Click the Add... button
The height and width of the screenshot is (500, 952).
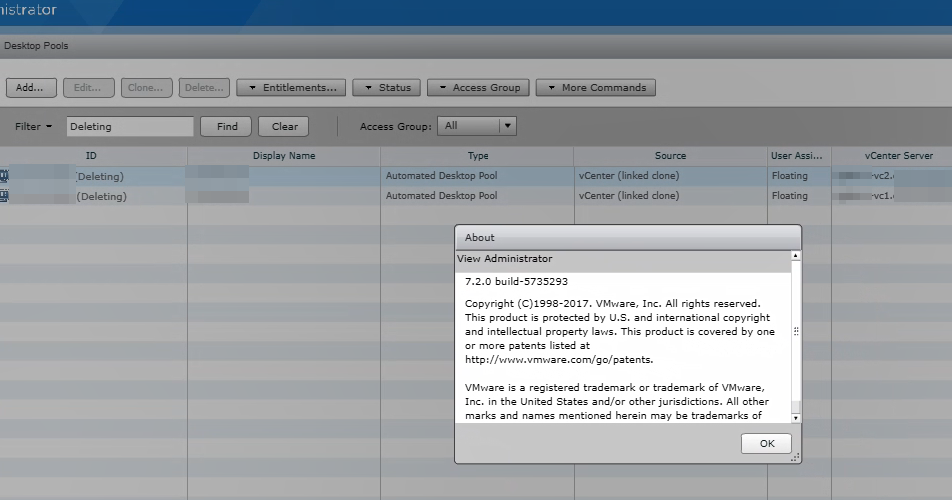click(30, 88)
